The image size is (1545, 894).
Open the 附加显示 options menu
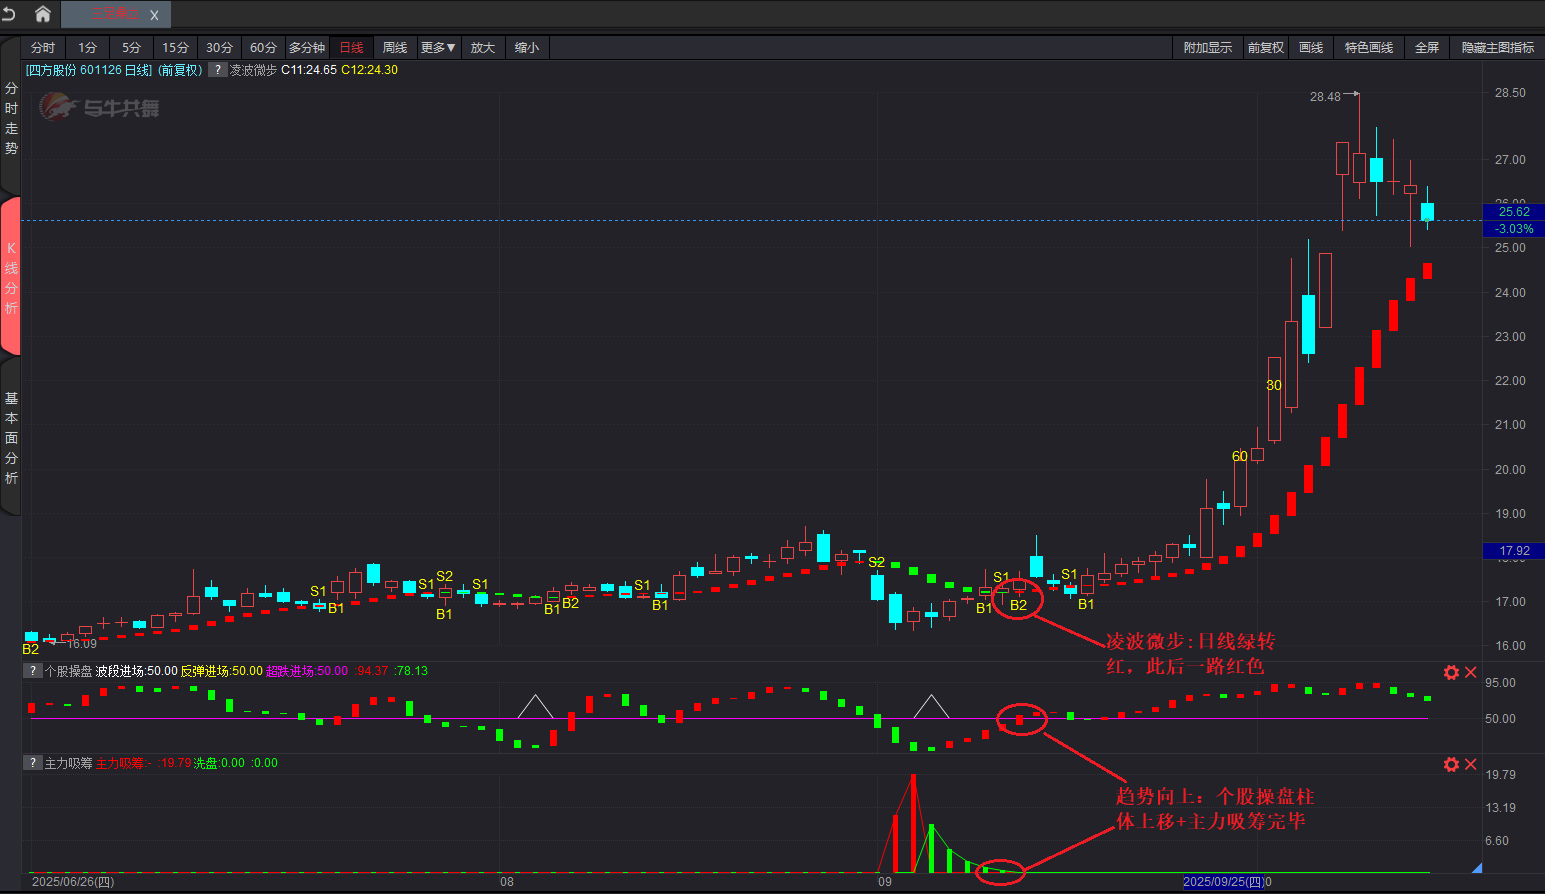[x=1207, y=48]
